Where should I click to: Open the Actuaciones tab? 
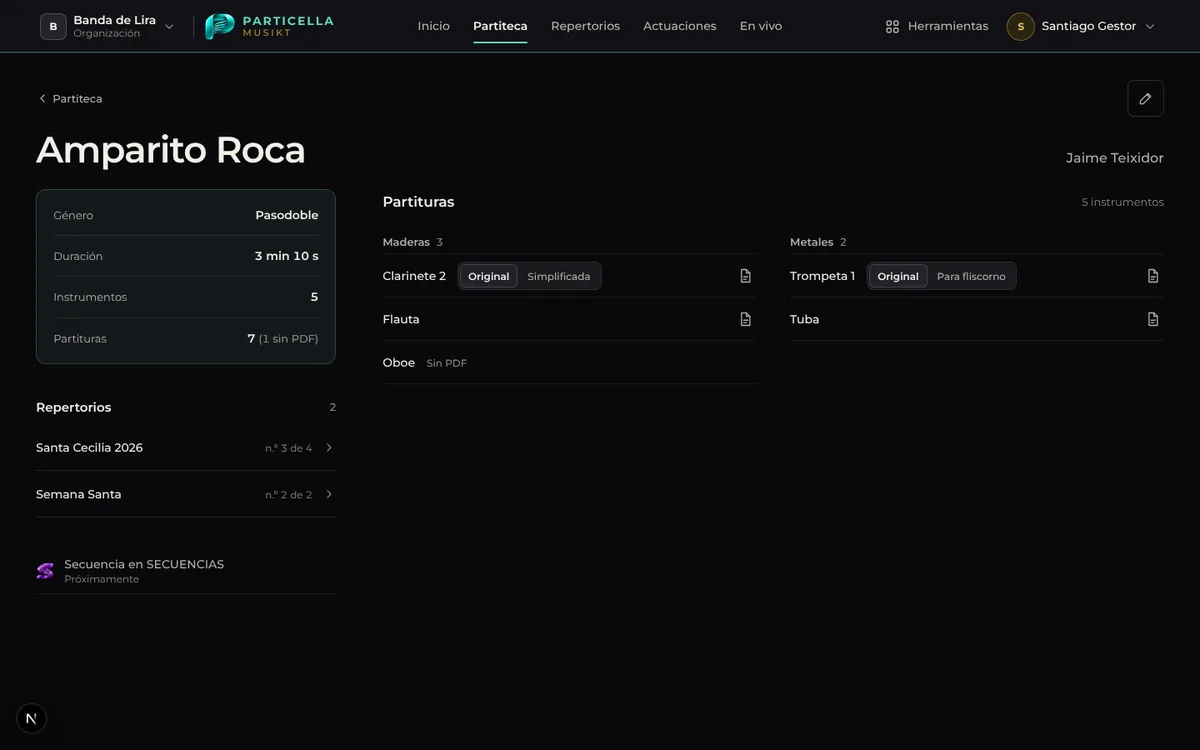680,26
